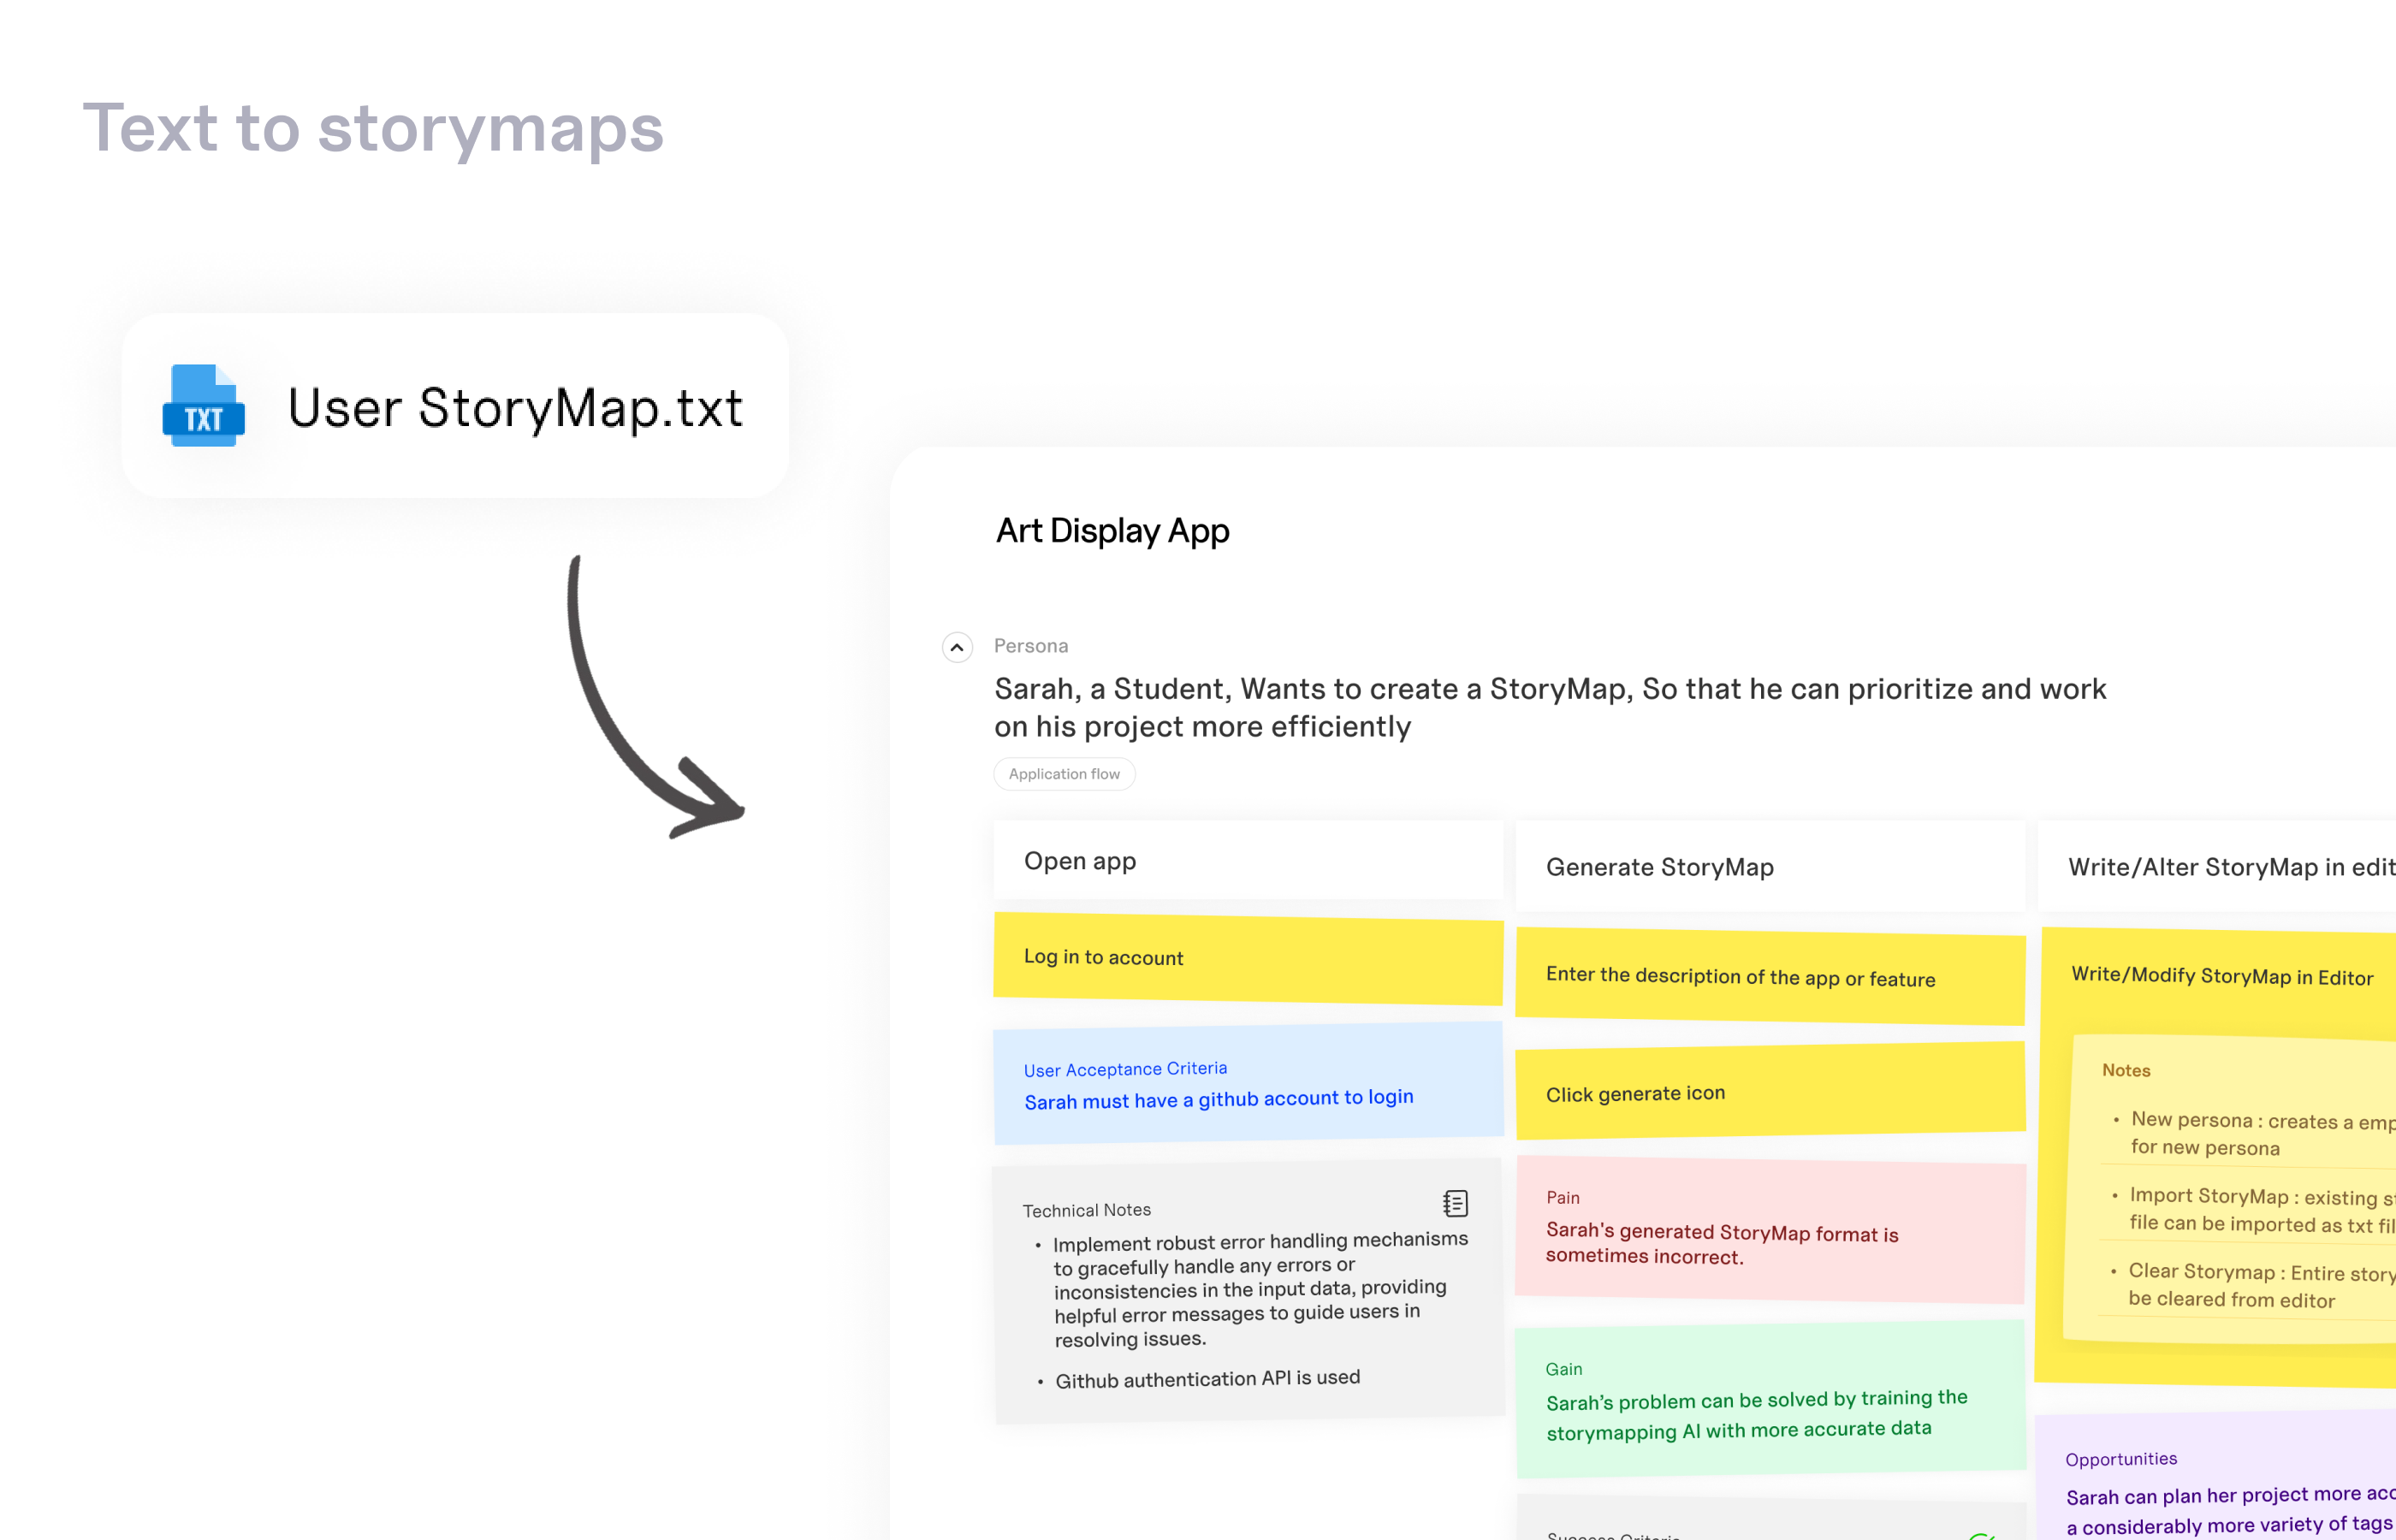Click the blue TXT file icon
The height and width of the screenshot is (1540, 2396).
pyautogui.click(x=203, y=406)
